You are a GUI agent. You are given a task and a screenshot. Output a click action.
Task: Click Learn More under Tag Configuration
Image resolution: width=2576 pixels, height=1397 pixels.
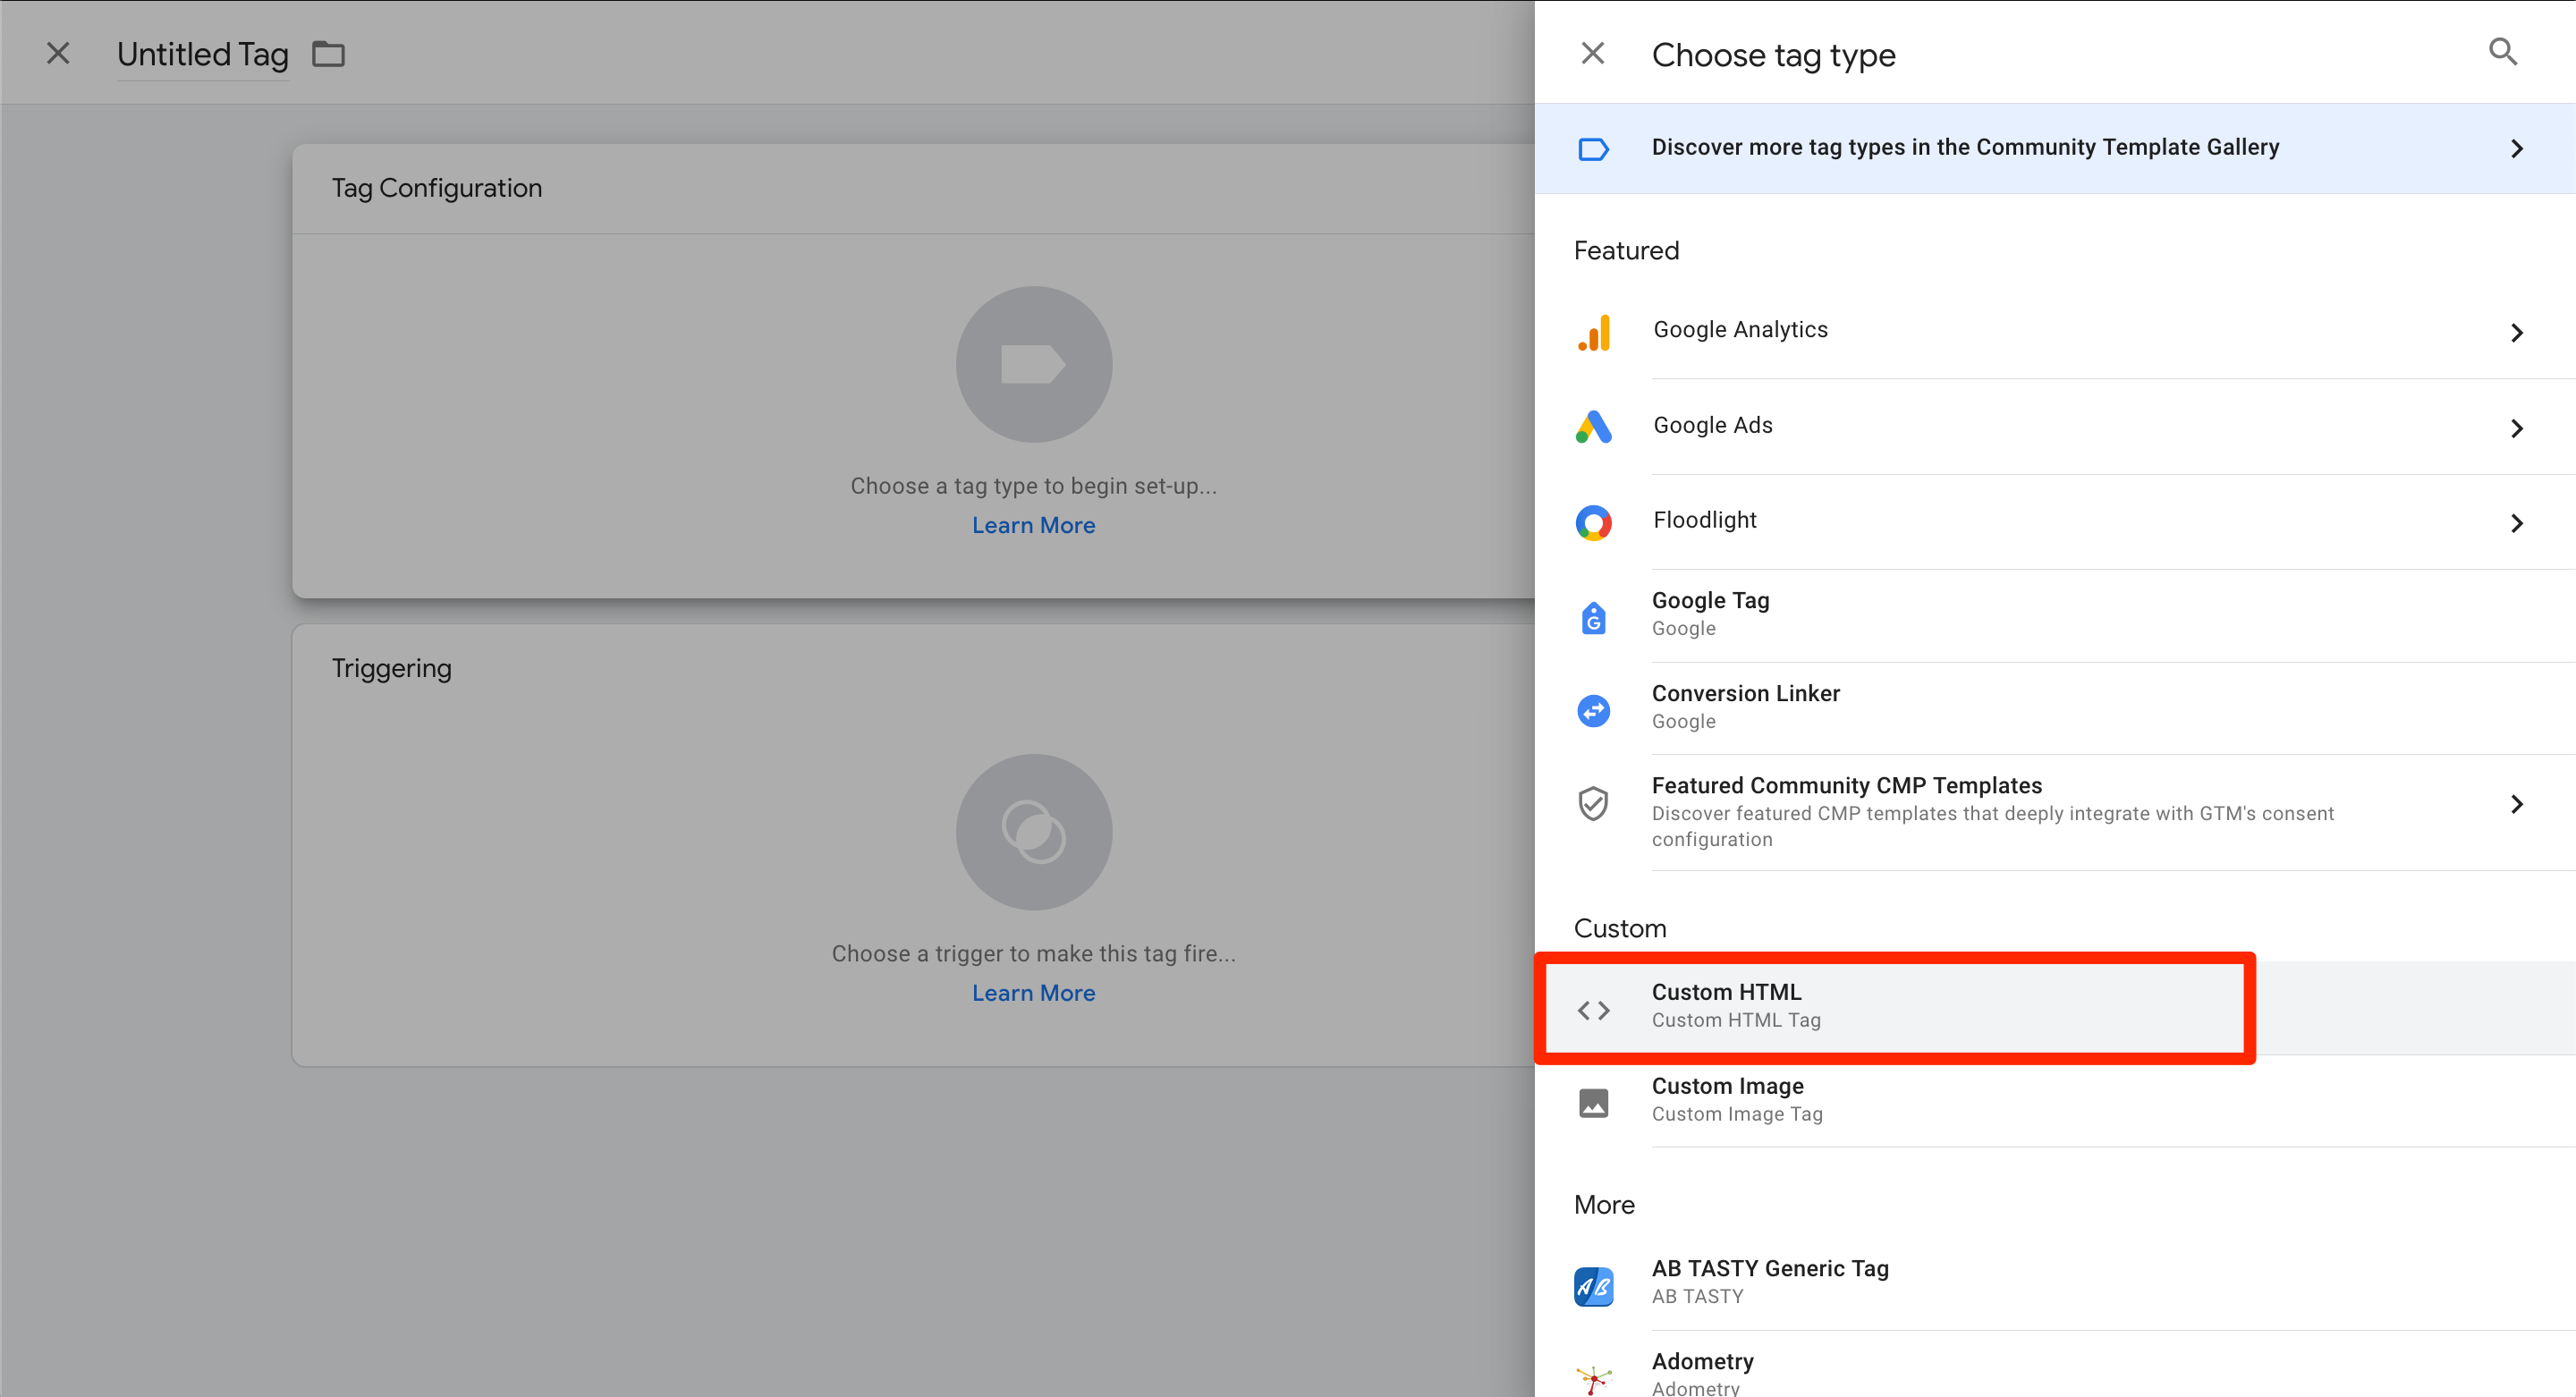coord(1033,525)
